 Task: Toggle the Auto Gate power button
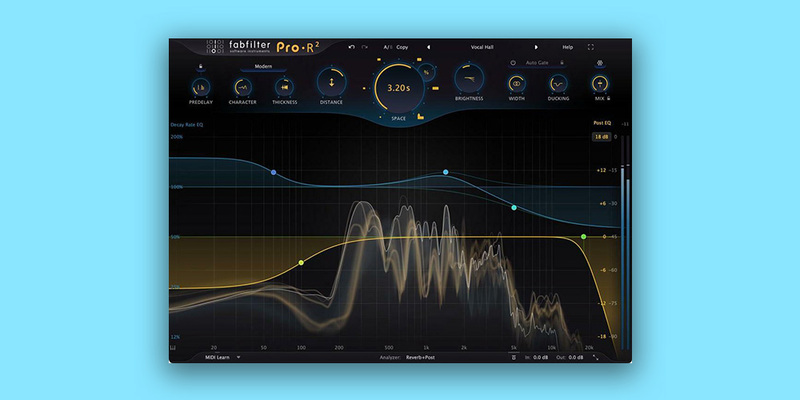point(513,63)
